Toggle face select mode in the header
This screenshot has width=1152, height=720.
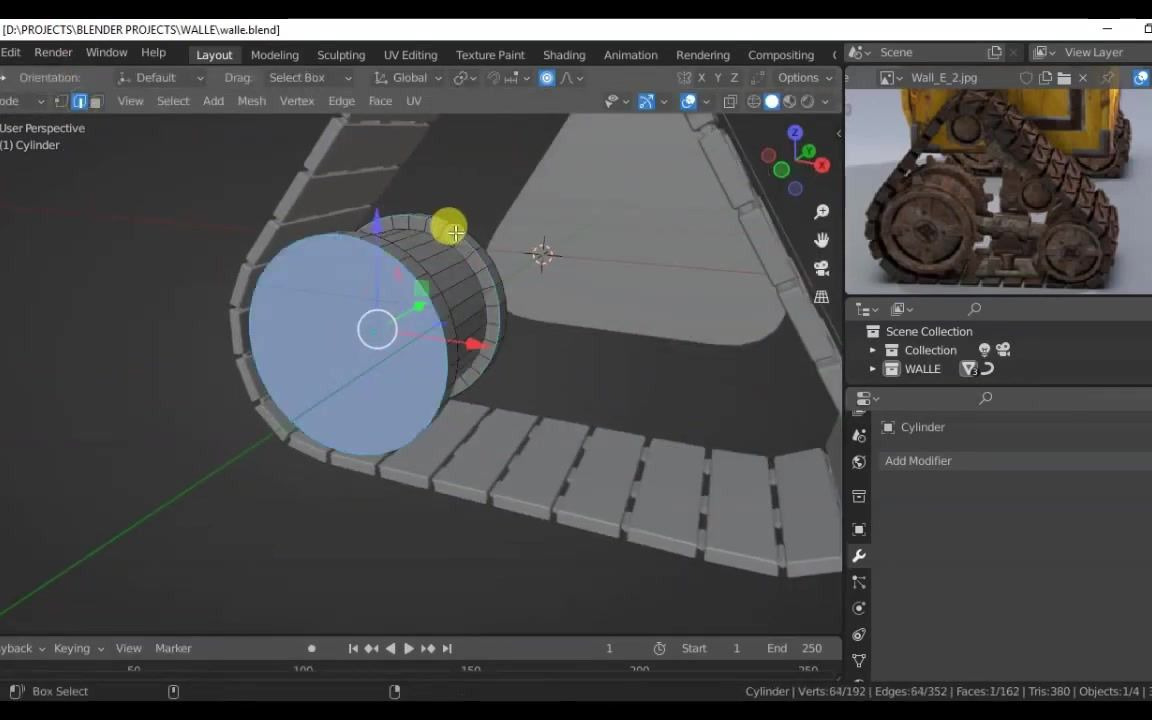pos(96,101)
